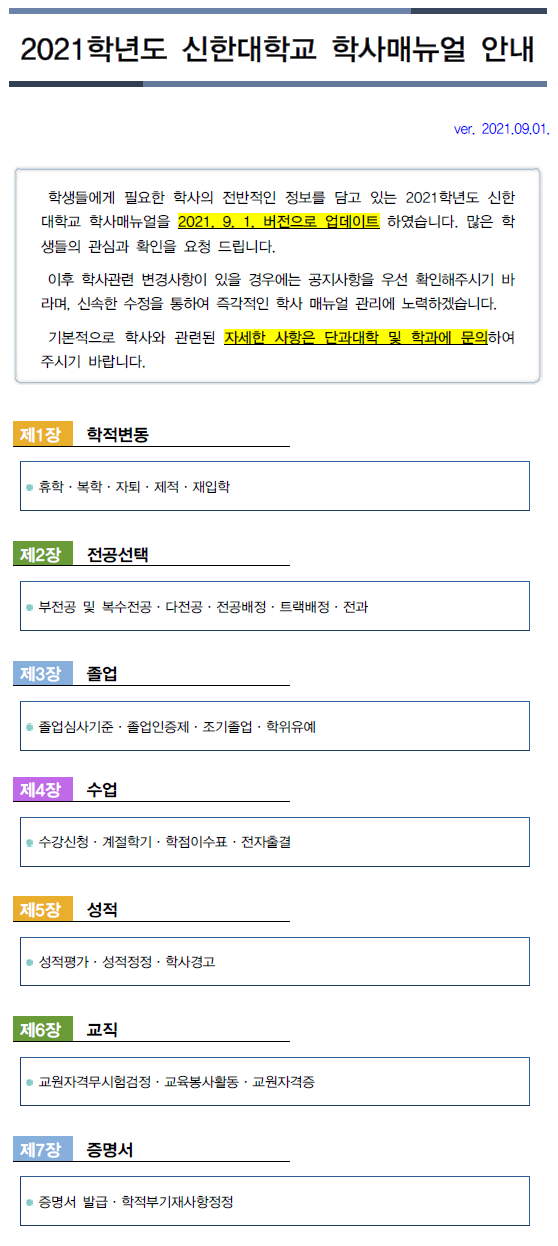558x1246 pixels.
Task: Open 성적평가 · 성적정정 · 학사경고 box
Action: tap(275, 962)
